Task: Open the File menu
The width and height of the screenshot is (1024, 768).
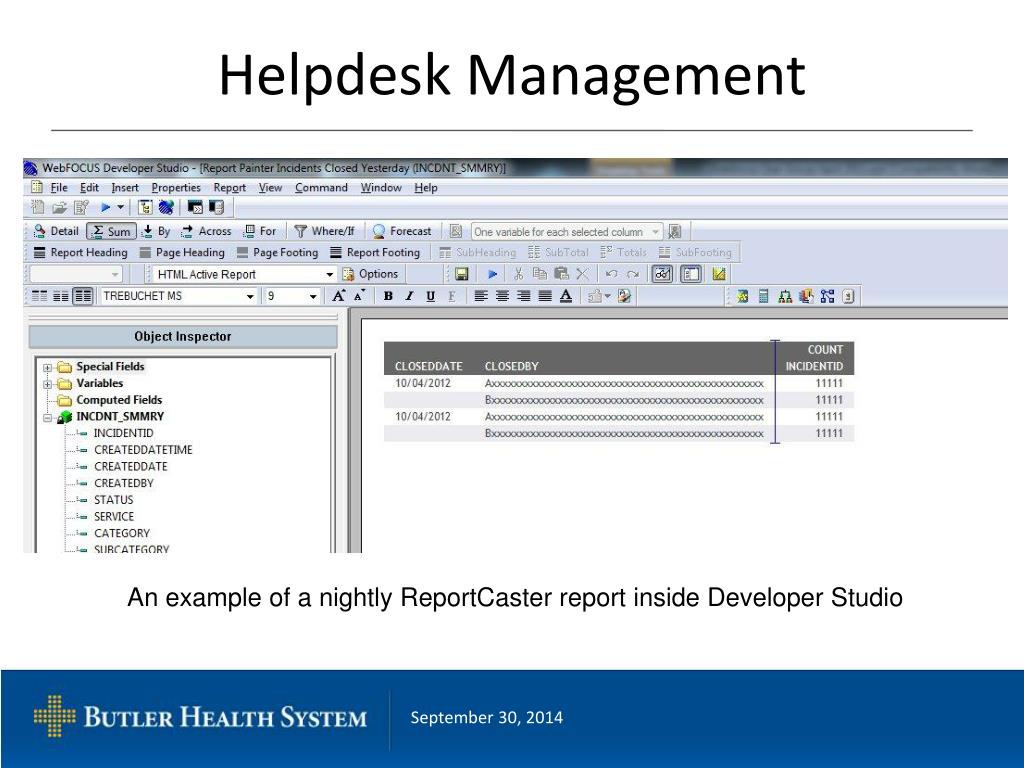Action: (x=59, y=187)
